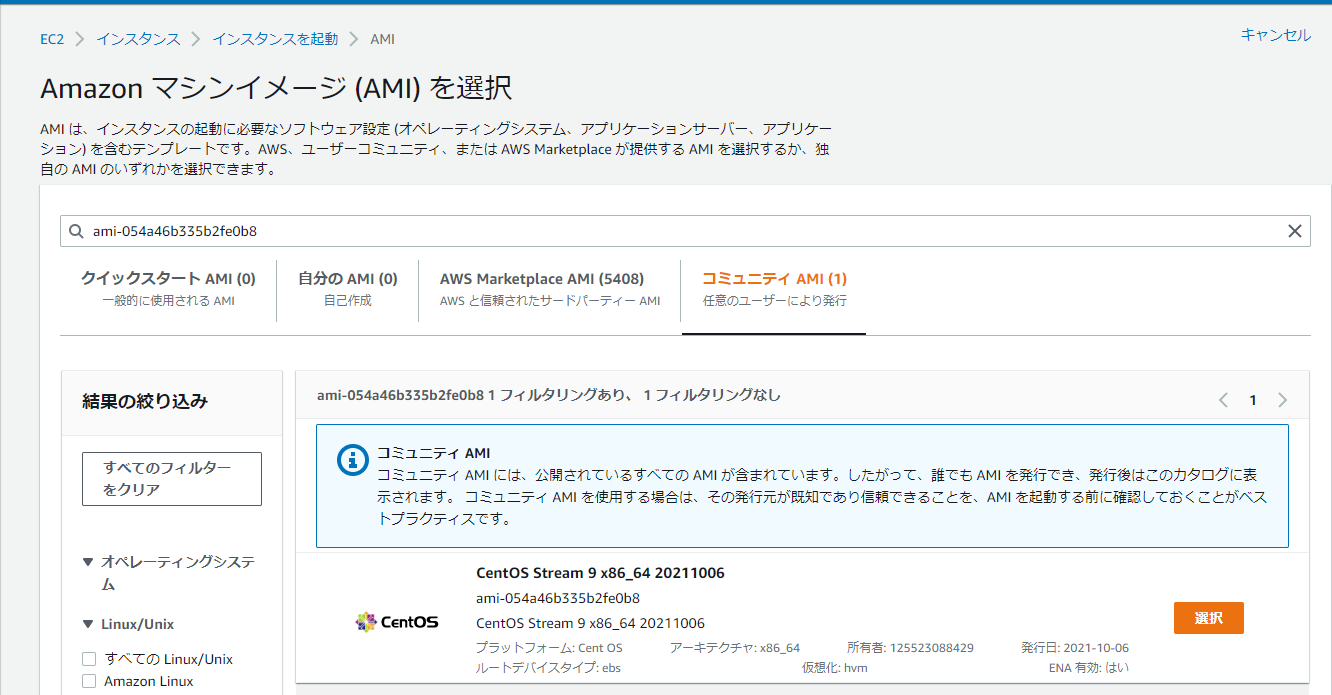
Task: Click the search magnifier icon
Action: [76, 231]
